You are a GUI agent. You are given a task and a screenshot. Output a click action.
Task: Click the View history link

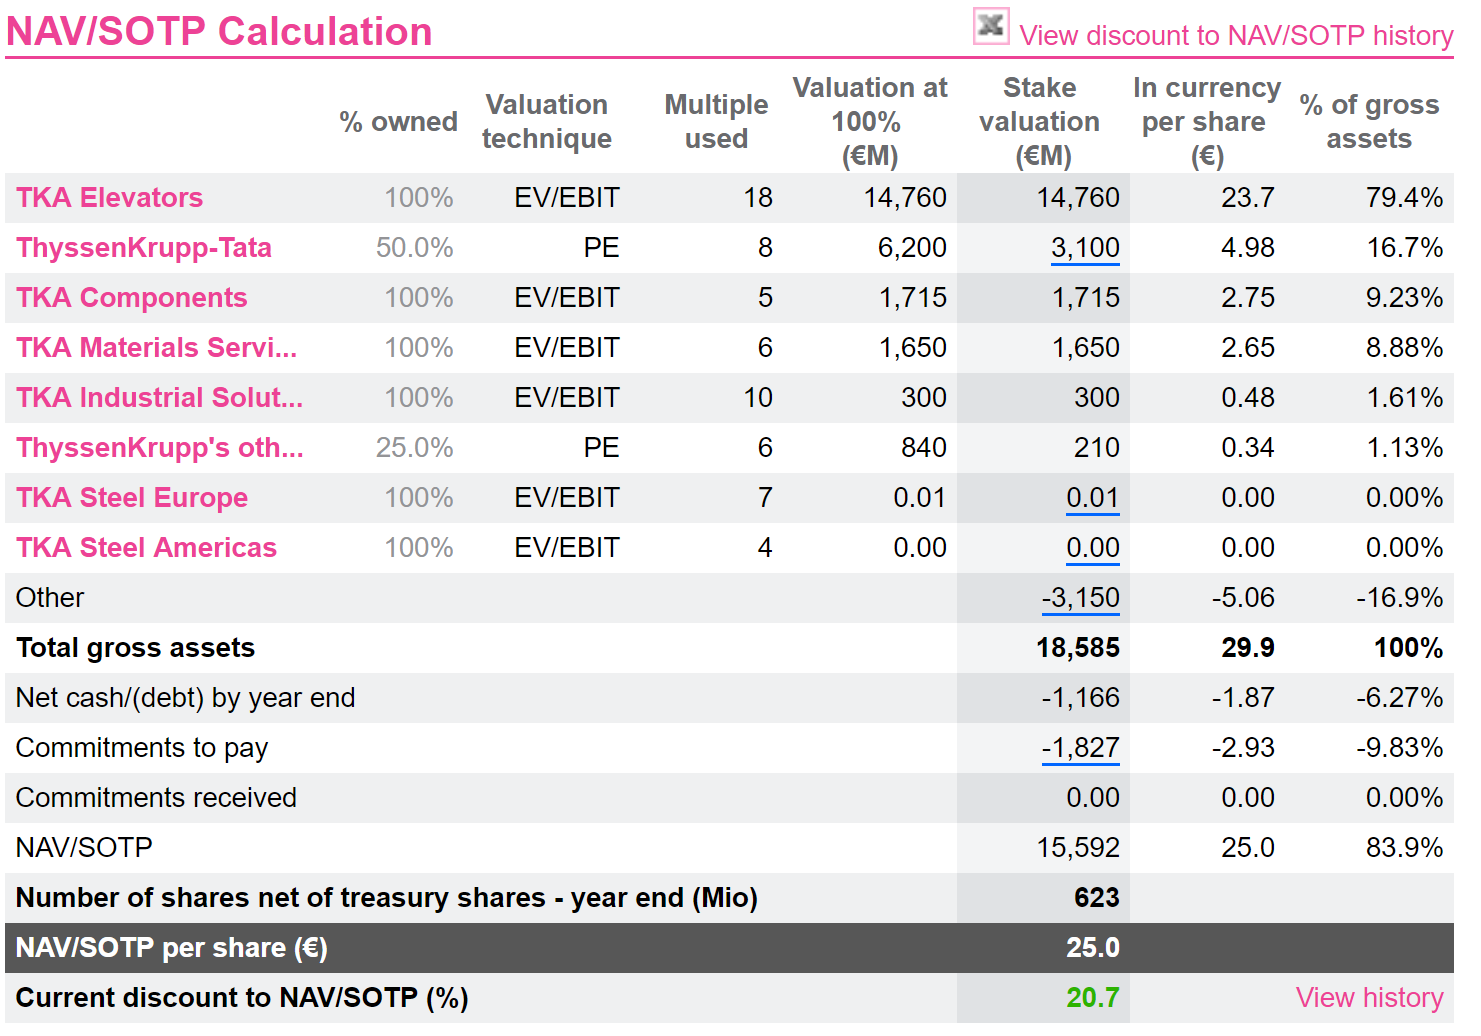[1370, 998]
